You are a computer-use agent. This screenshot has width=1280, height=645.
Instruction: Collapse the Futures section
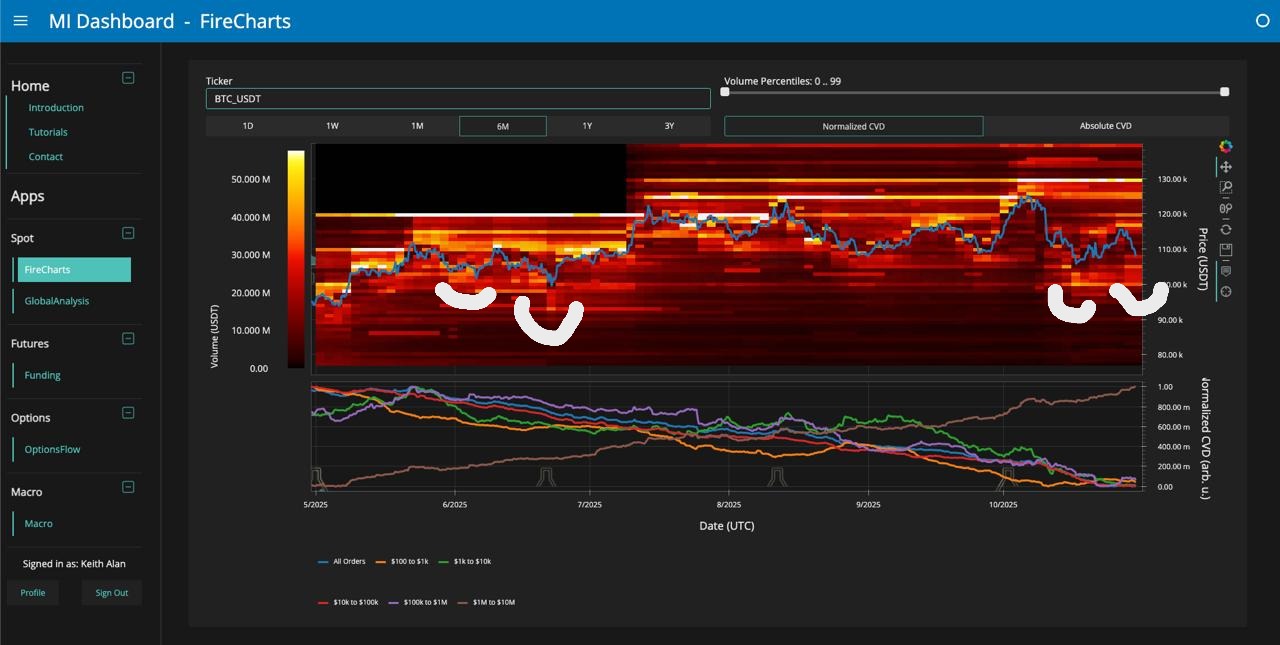[x=128, y=339]
